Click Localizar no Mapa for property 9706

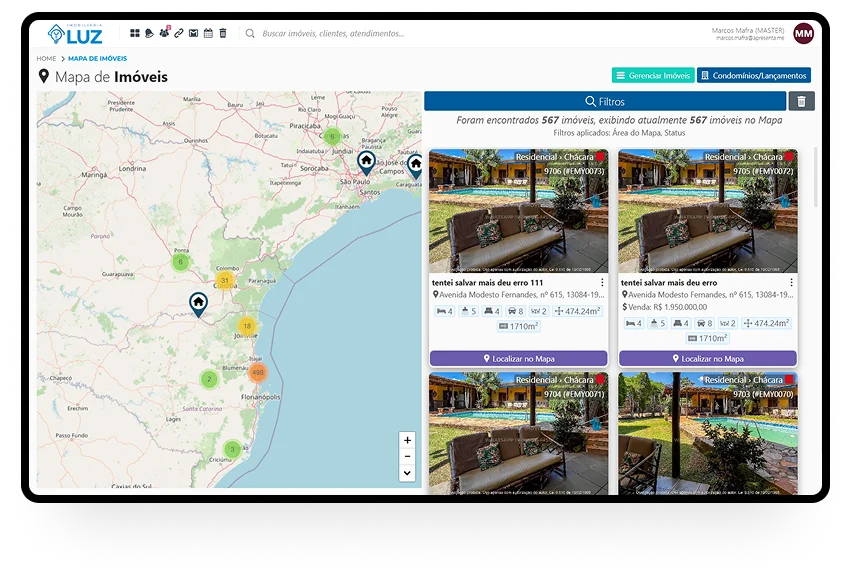[x=518, y=359]
